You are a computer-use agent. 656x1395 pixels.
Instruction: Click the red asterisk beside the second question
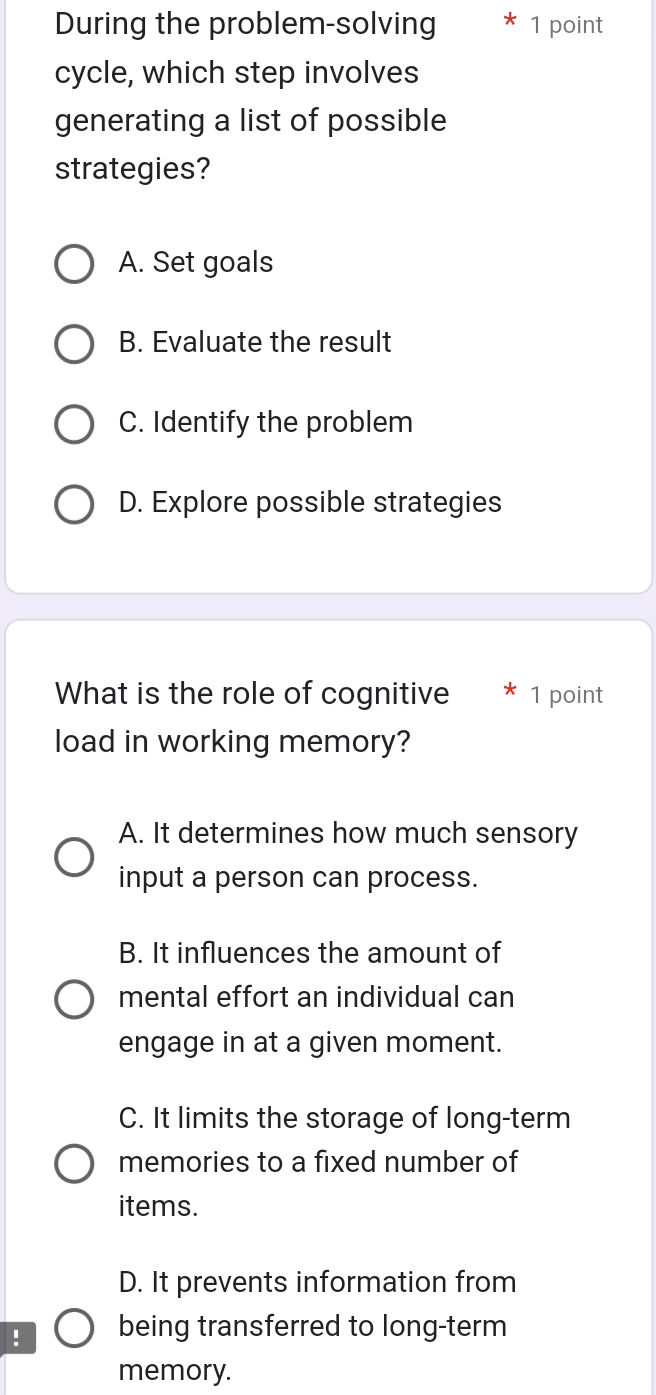click(510, 692)
